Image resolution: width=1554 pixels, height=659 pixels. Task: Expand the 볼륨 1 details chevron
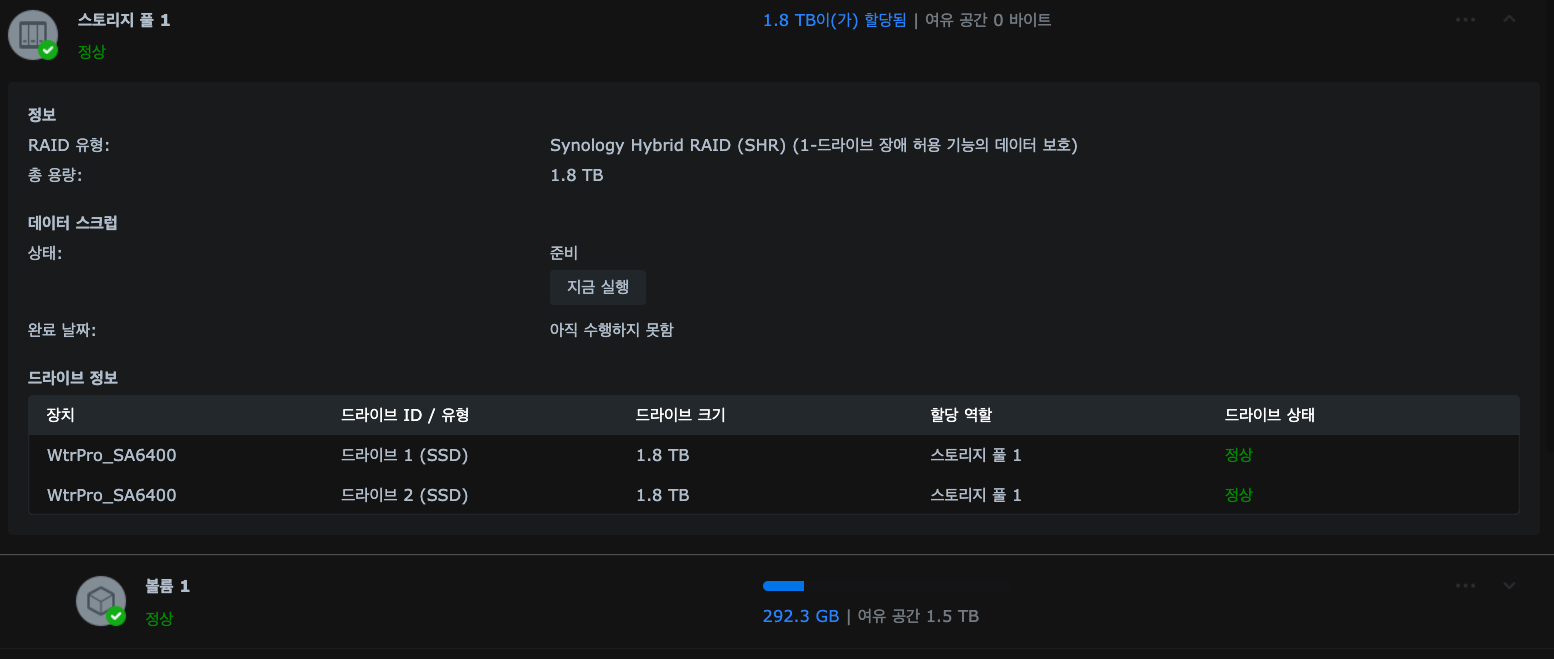tap(1509, 585)
